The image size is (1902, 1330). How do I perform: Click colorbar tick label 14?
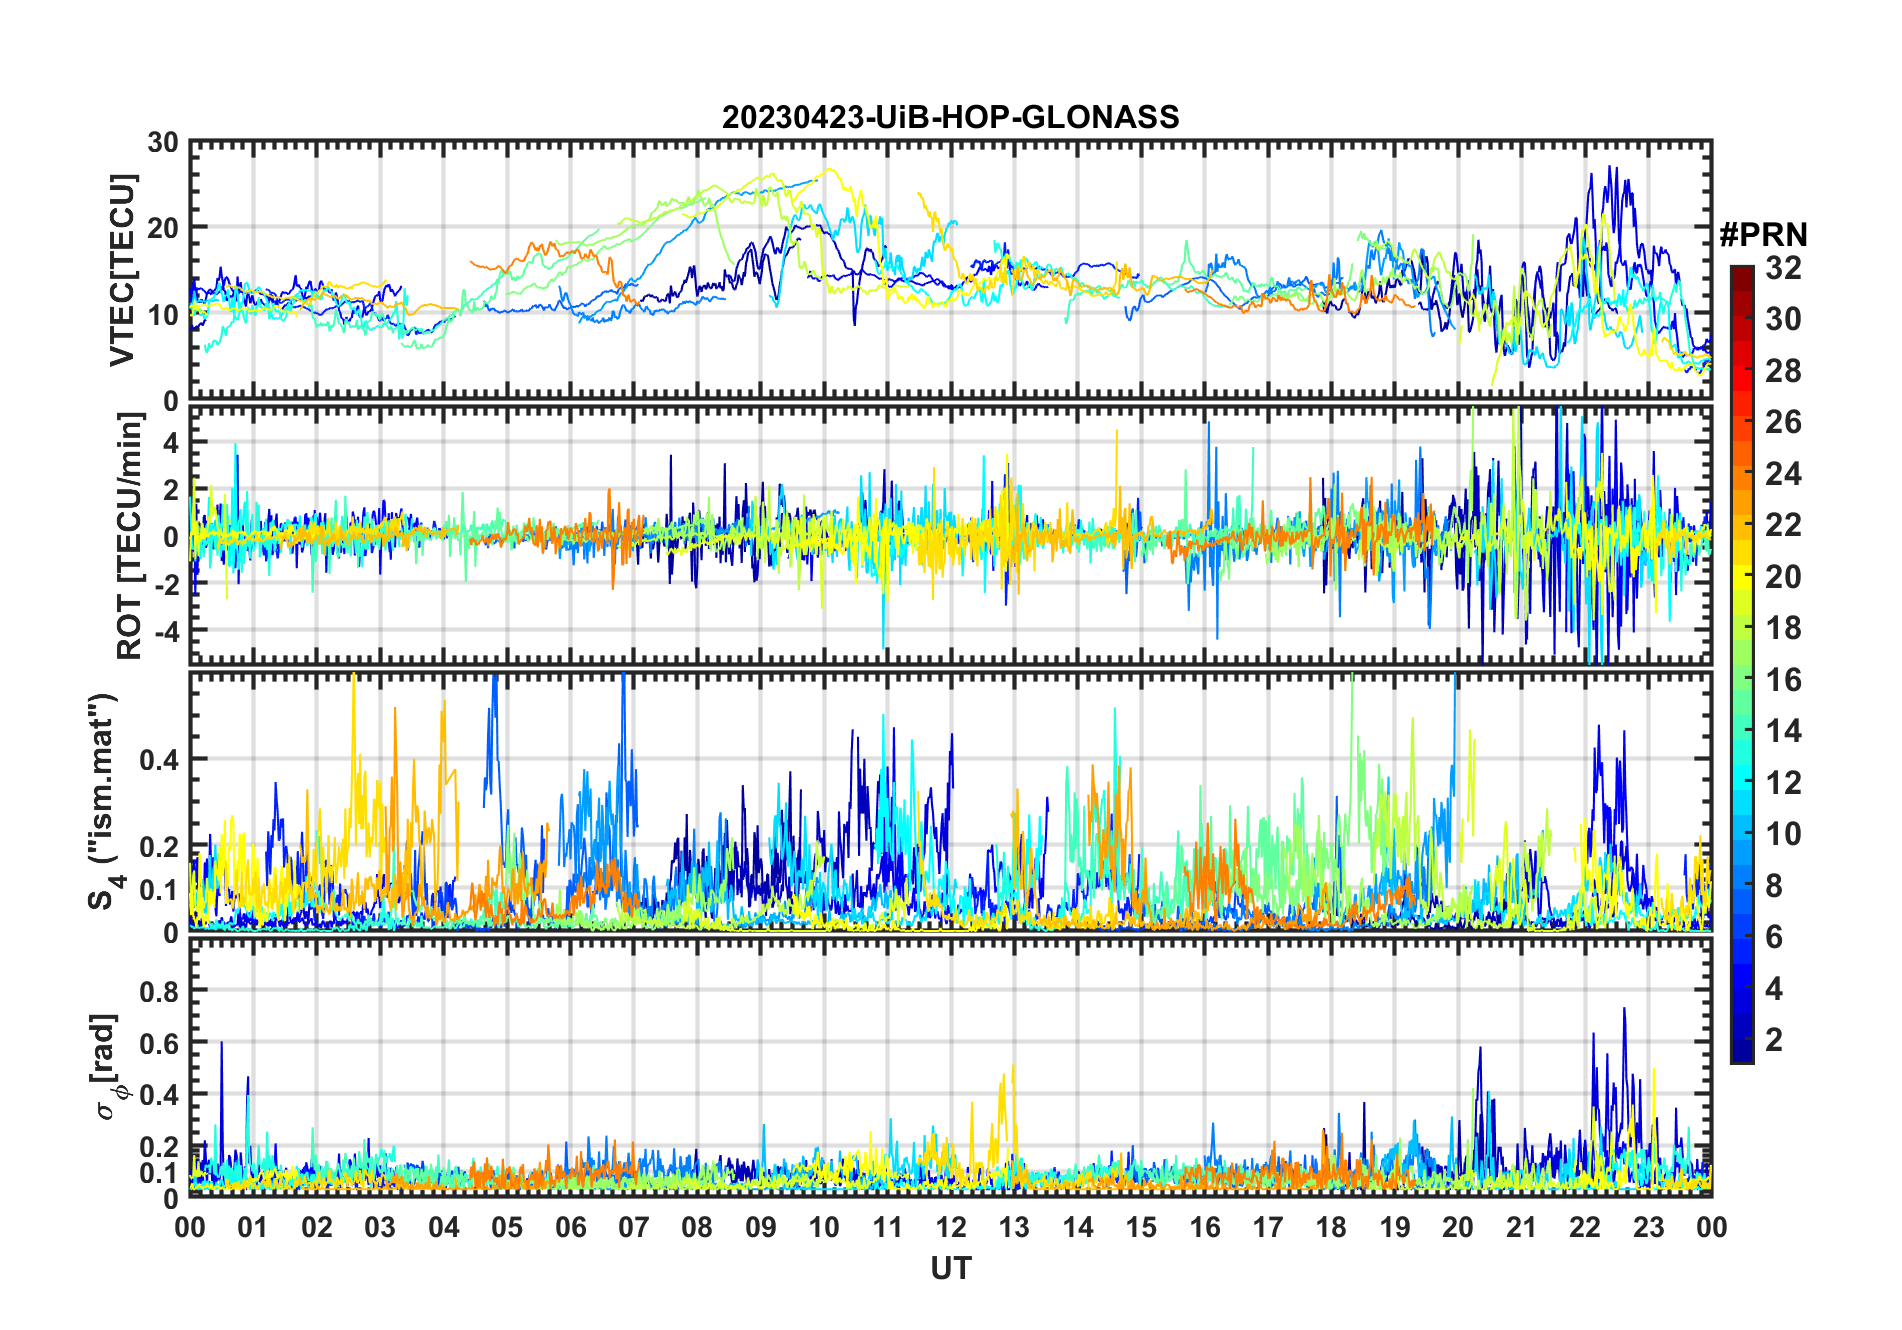pos(1783,731)
